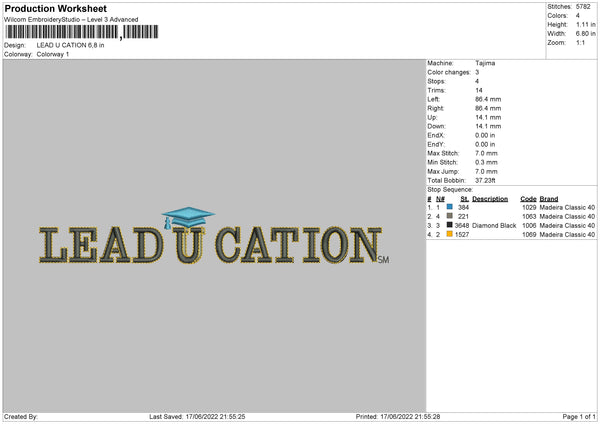
Task: Click 'Wilcom EmbroideryStudio – Level 3 Advanced' text
Action: pyautogui.click(x=71, y=20)
